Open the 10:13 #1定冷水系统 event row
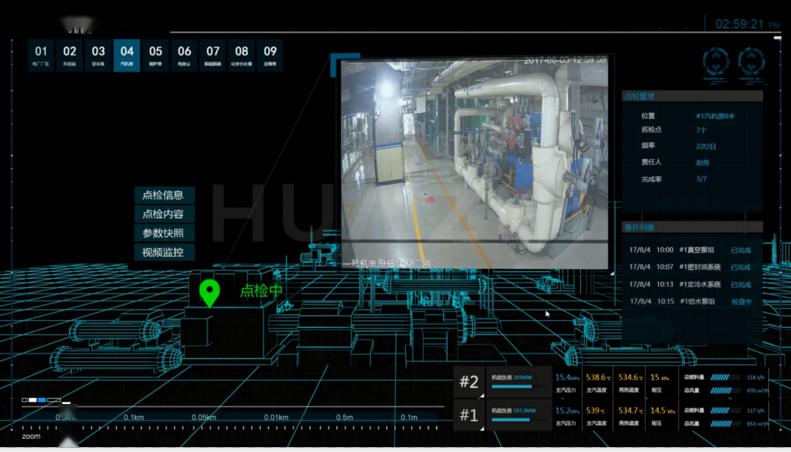Viewport: 791px width, 452px height. pyautogui.click(x=690, y=285)
